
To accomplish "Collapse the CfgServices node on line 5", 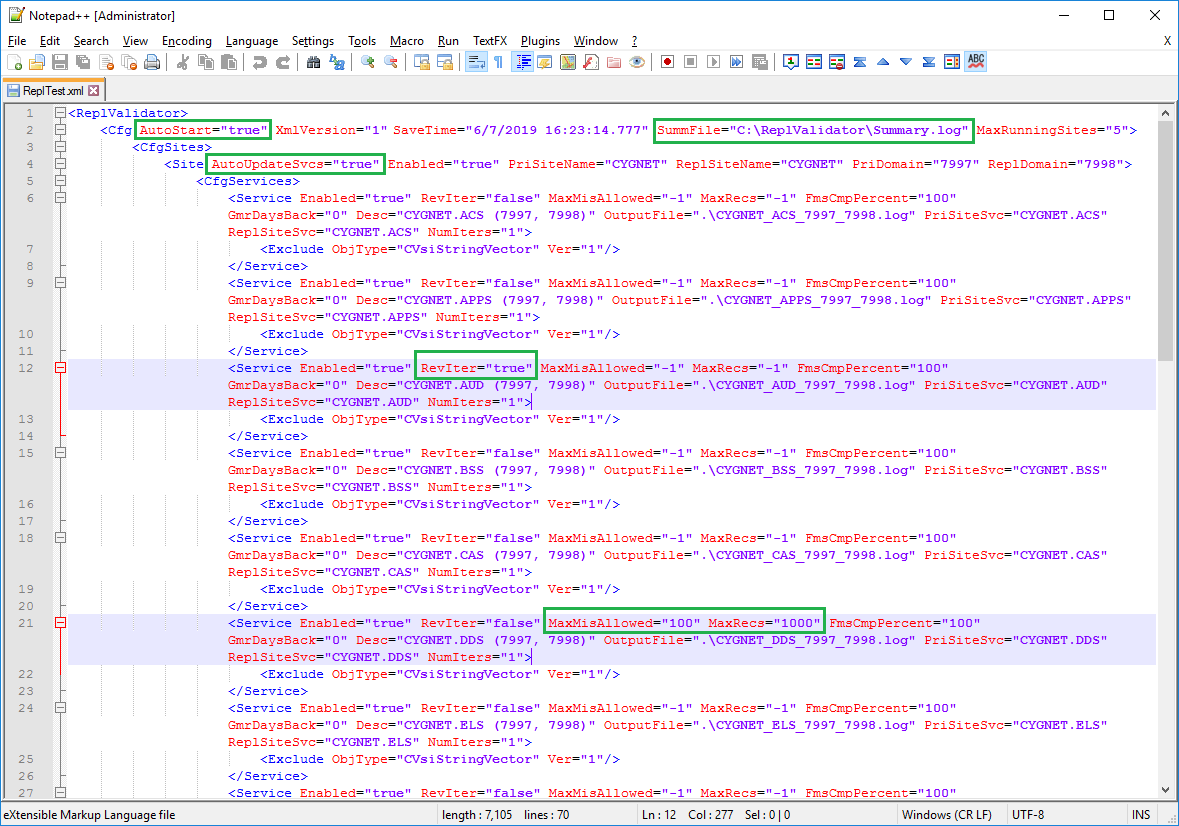I will click(60, 181).
